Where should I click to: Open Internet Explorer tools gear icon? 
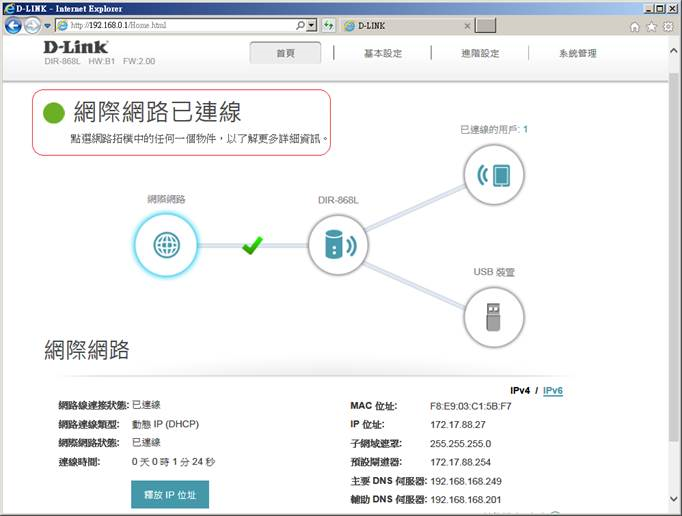[x=668, y=26]
